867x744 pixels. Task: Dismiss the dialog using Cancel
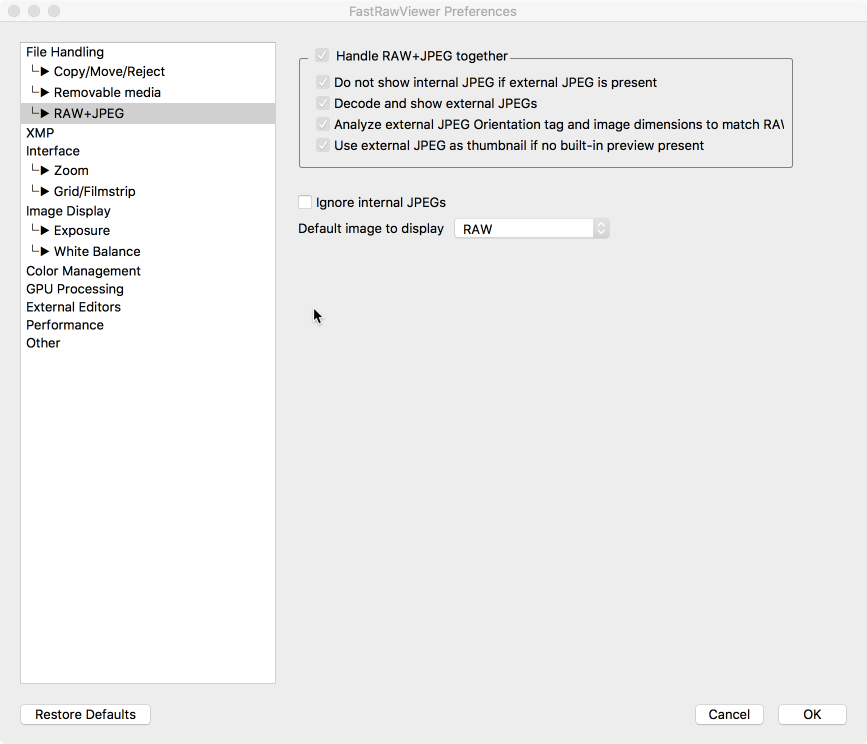pos(729,714)
